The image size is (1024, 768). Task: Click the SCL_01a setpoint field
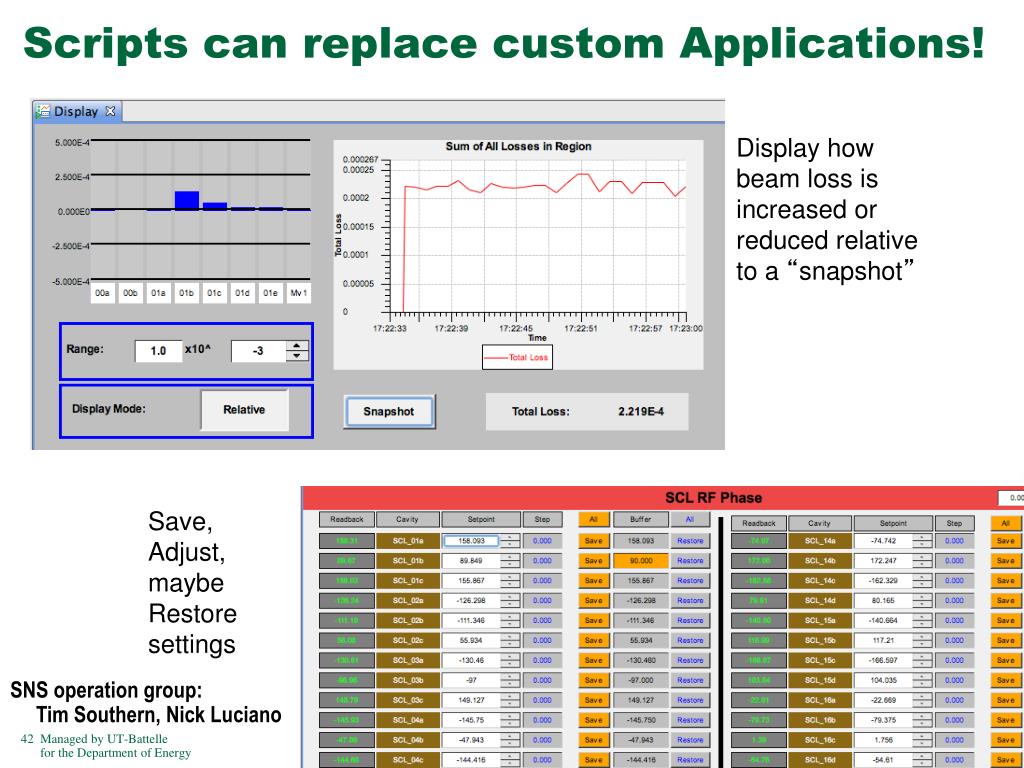(470, 541)
